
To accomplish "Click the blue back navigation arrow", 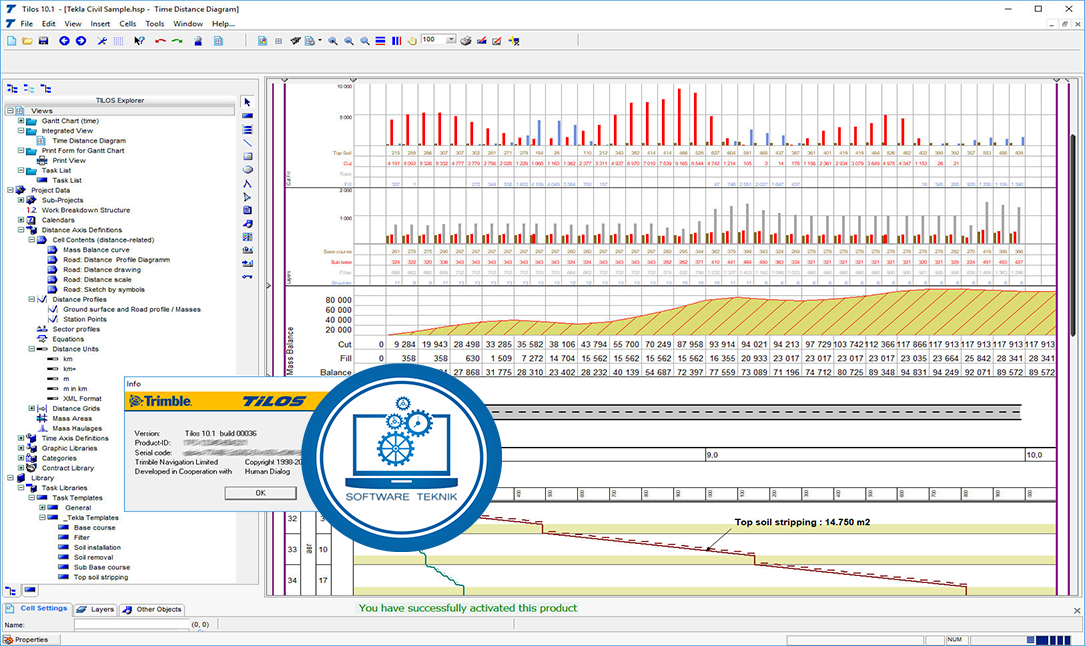I will point(62,41).
